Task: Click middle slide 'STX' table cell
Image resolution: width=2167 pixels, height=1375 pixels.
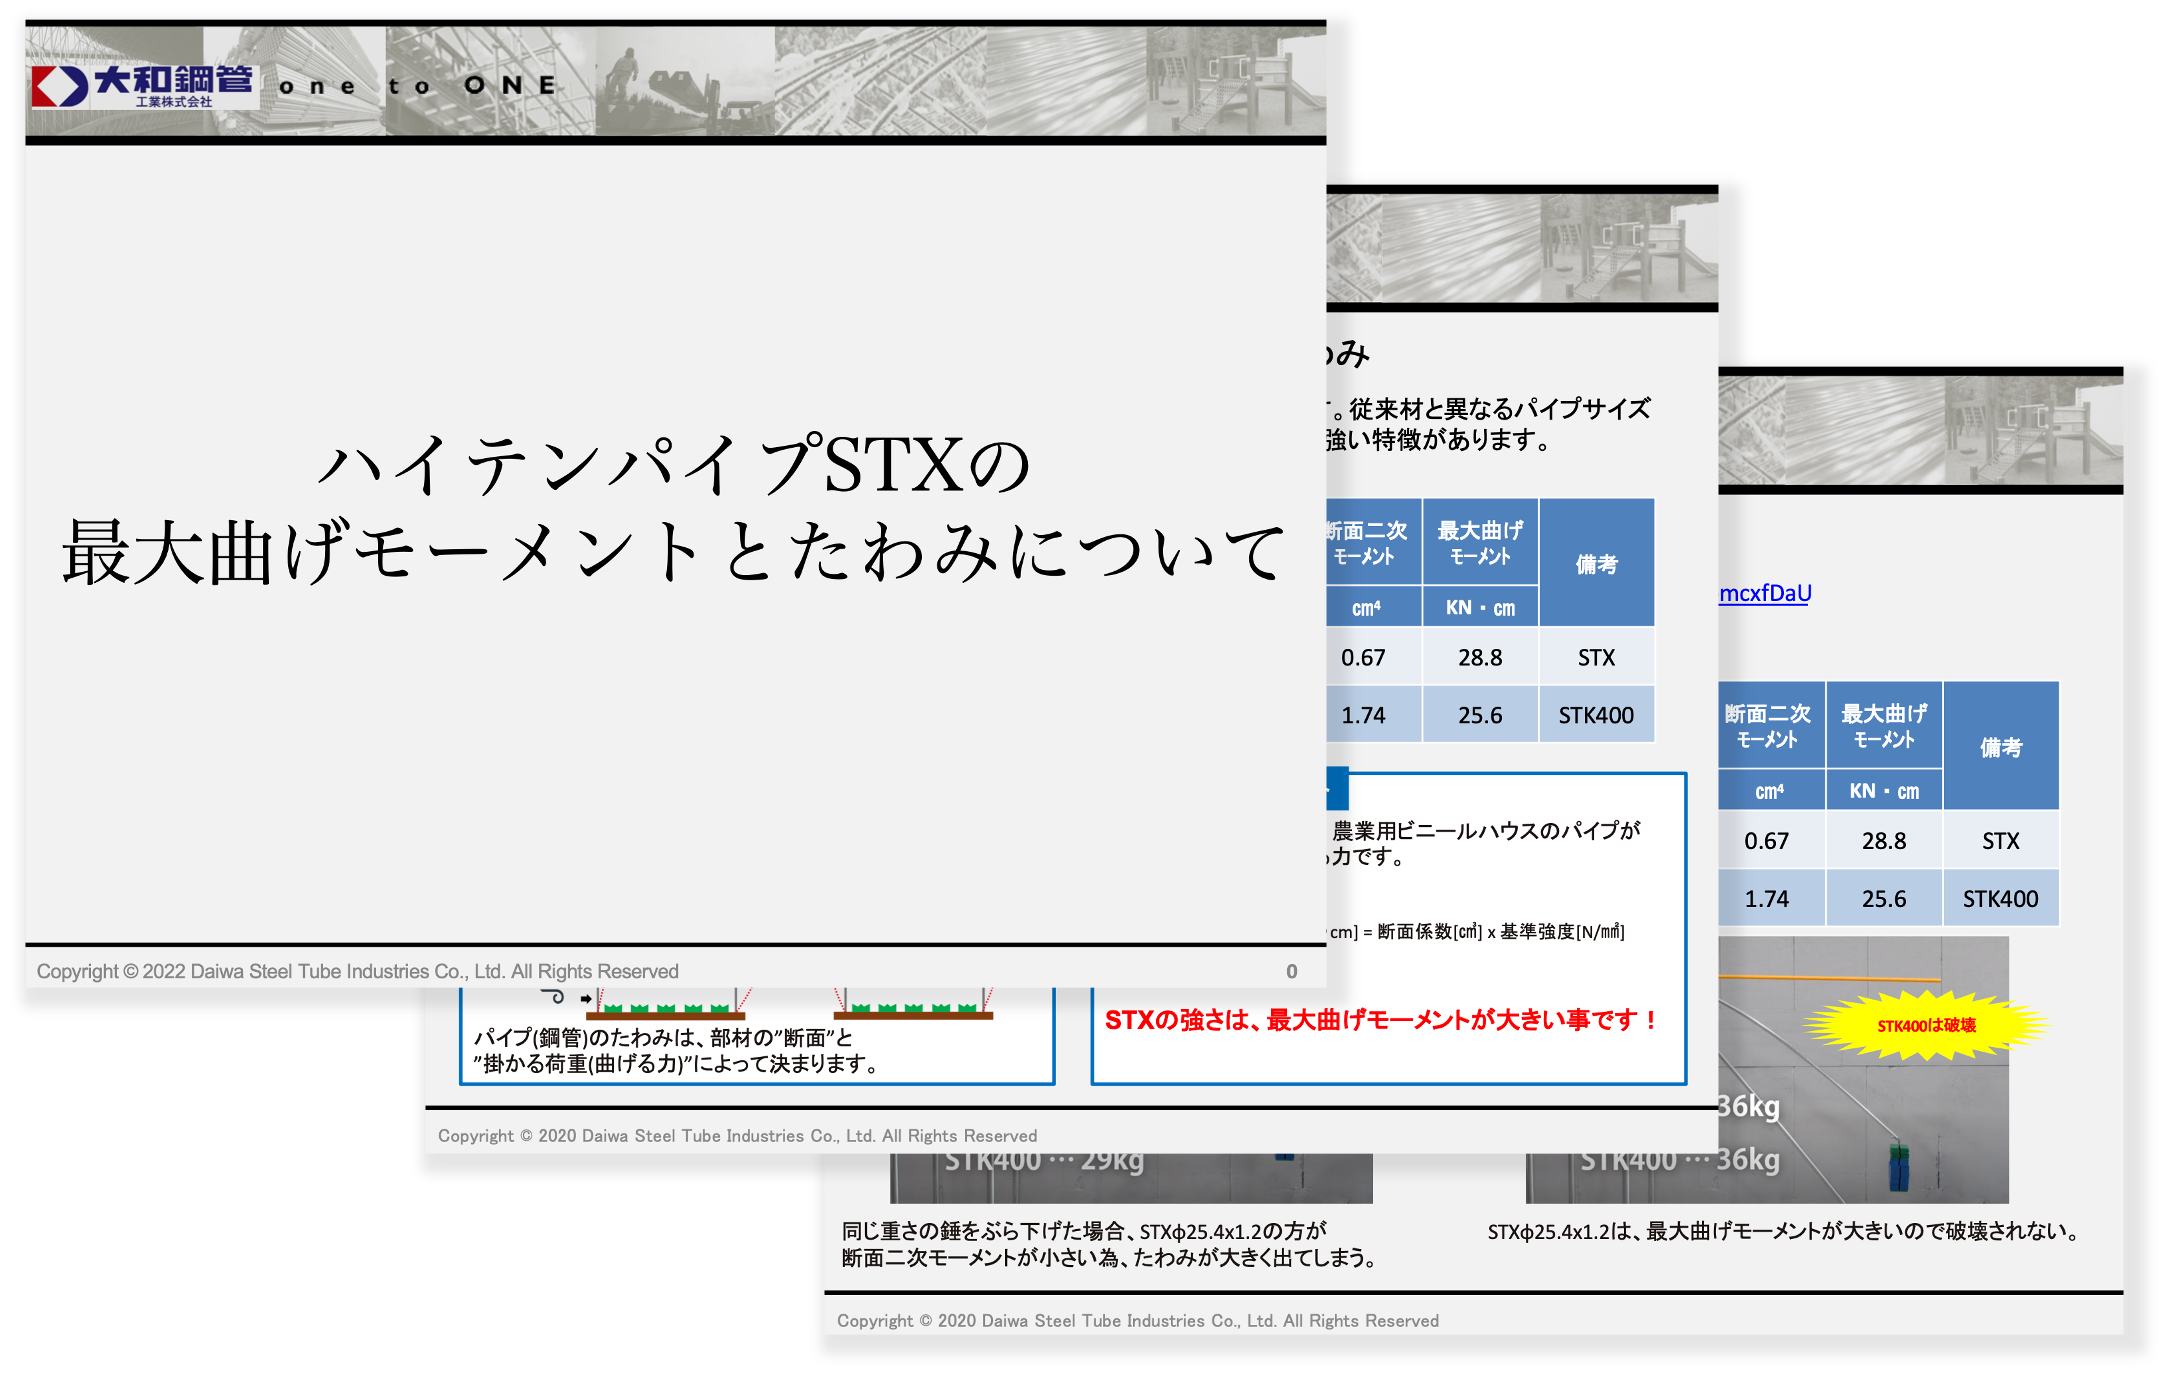Action: pos(1596,657)
